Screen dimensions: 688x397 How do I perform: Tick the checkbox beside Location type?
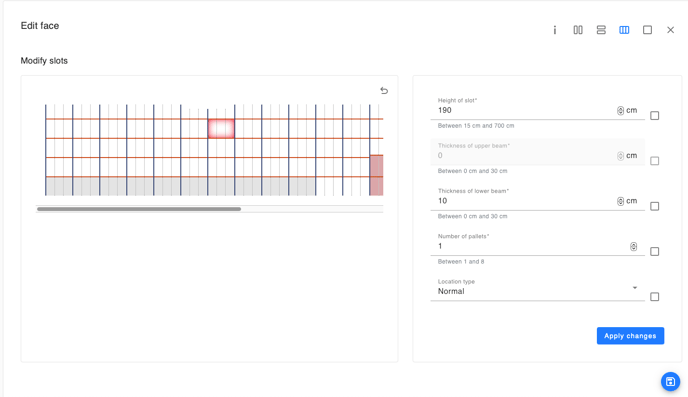pos(654,297)
